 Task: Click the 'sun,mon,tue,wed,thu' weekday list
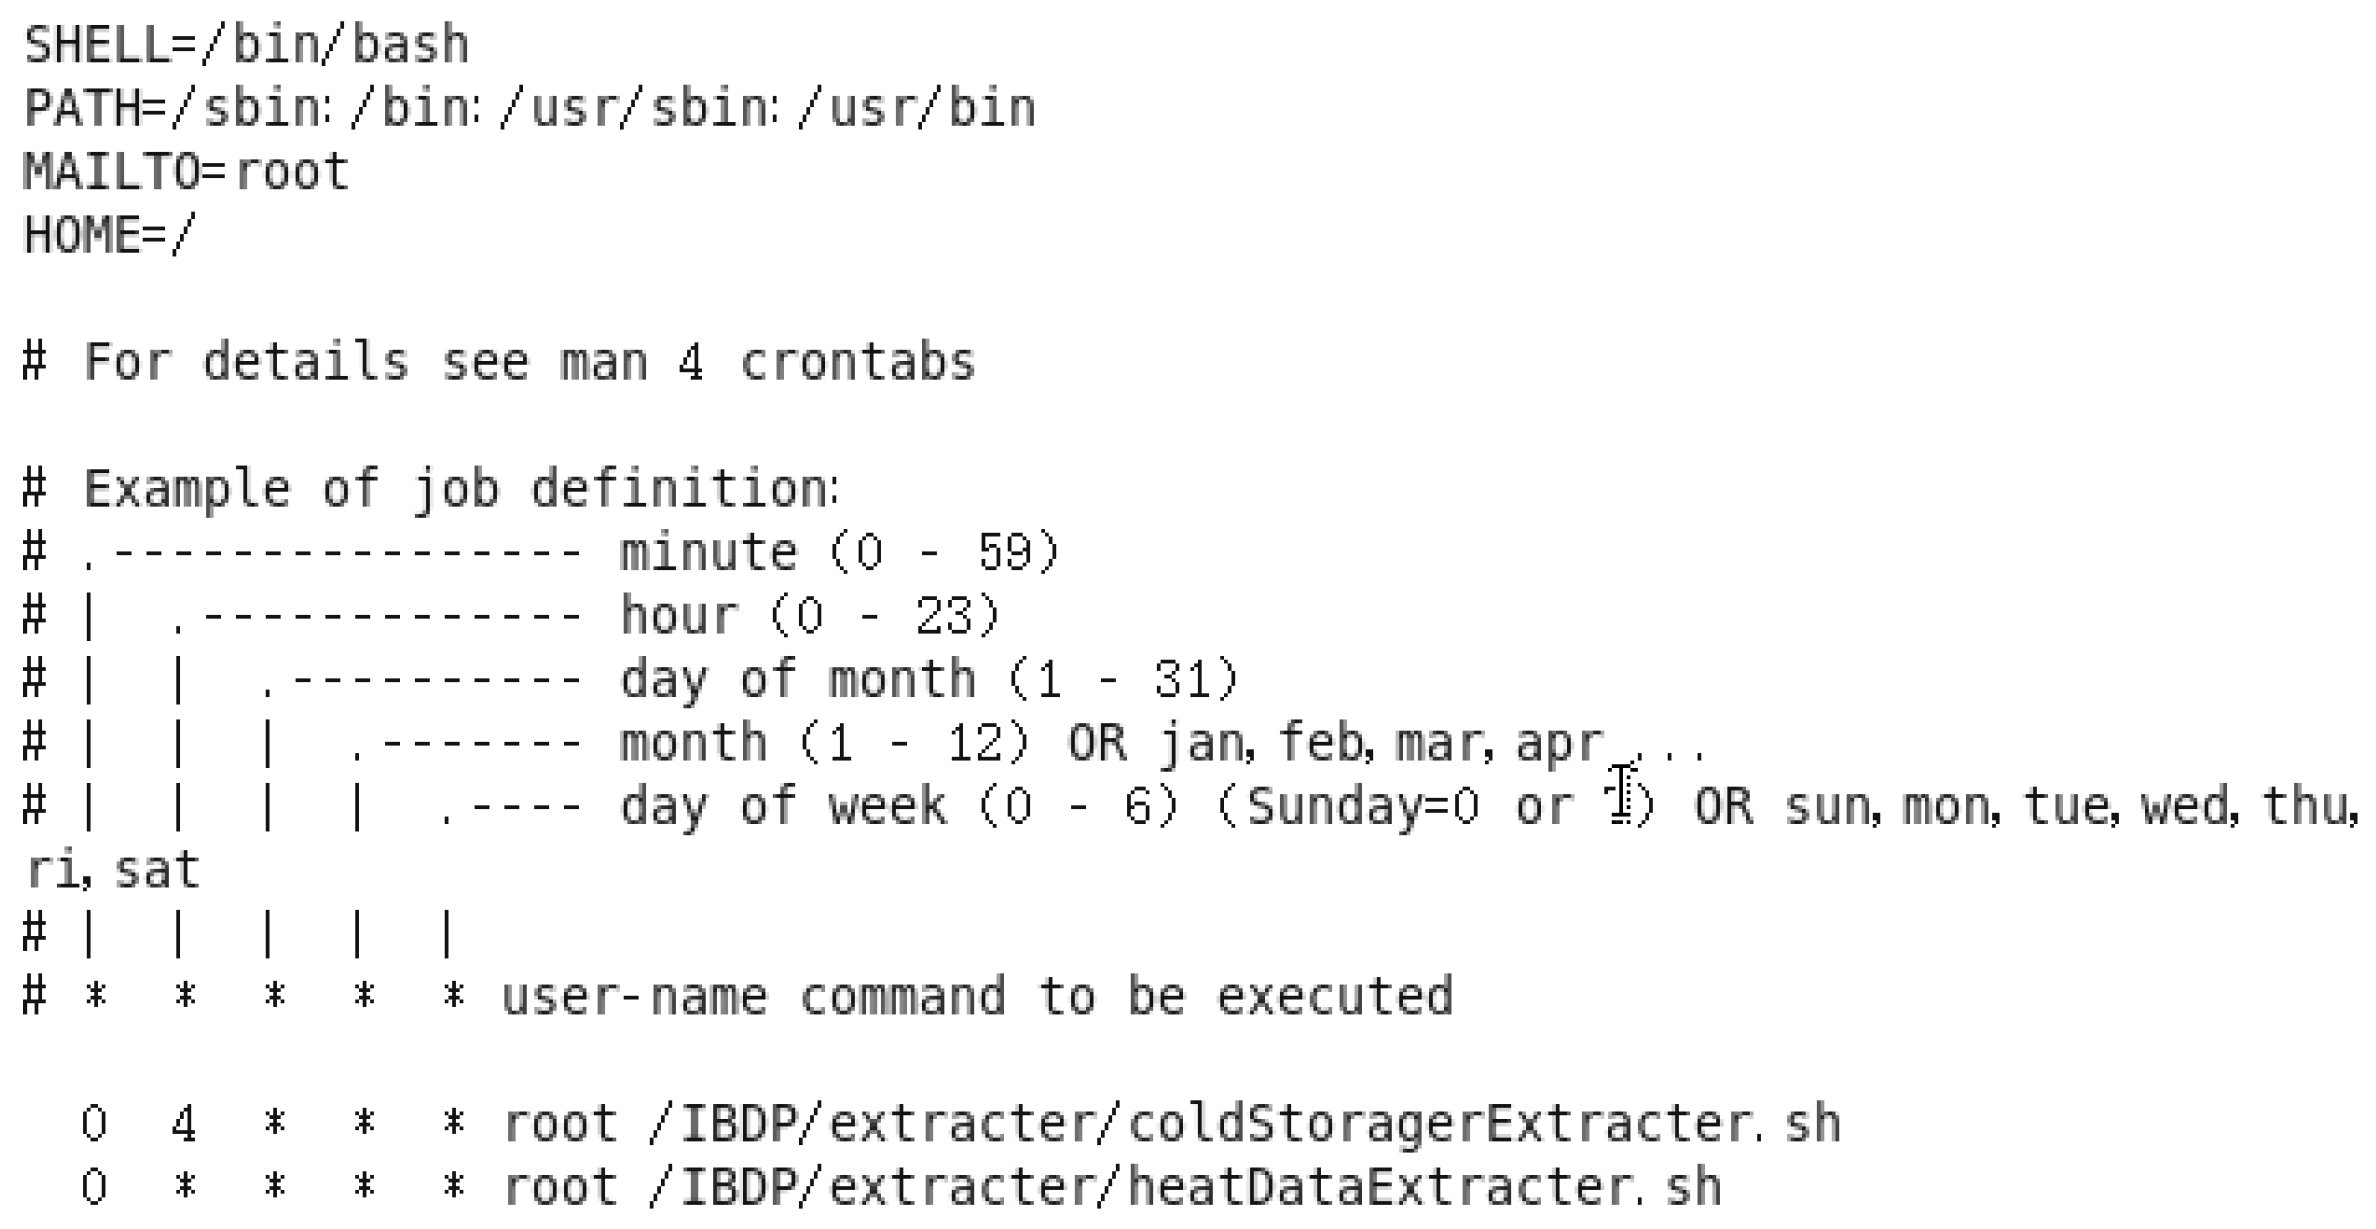click(2070, 807)
